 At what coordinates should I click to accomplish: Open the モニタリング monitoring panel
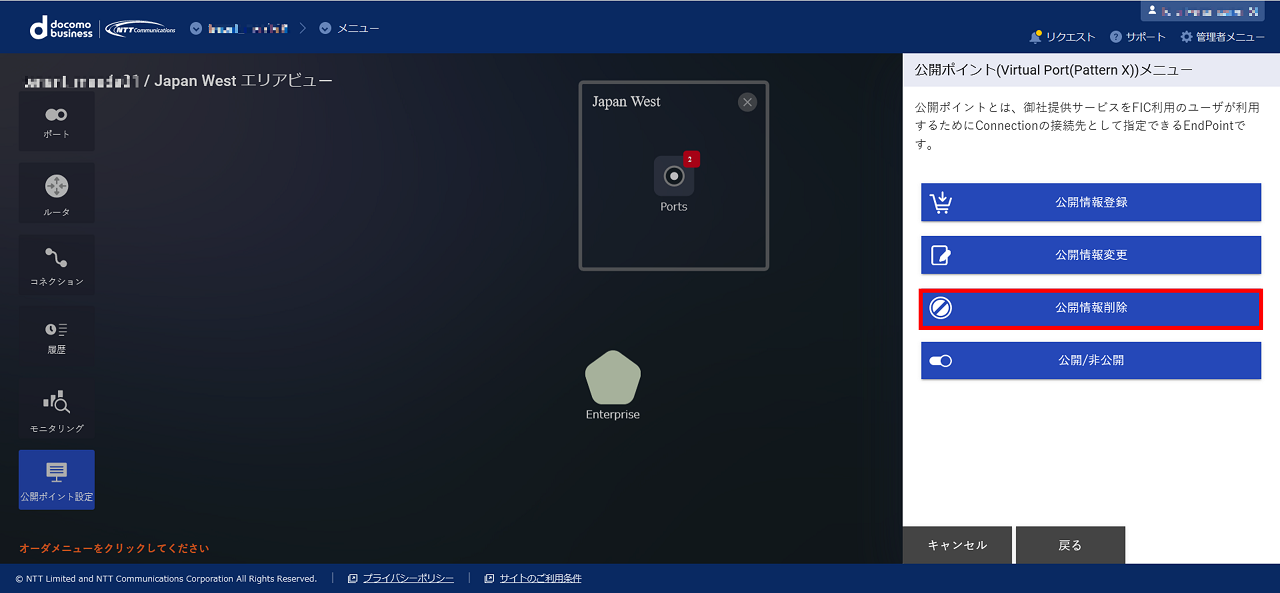coord(57,409)
